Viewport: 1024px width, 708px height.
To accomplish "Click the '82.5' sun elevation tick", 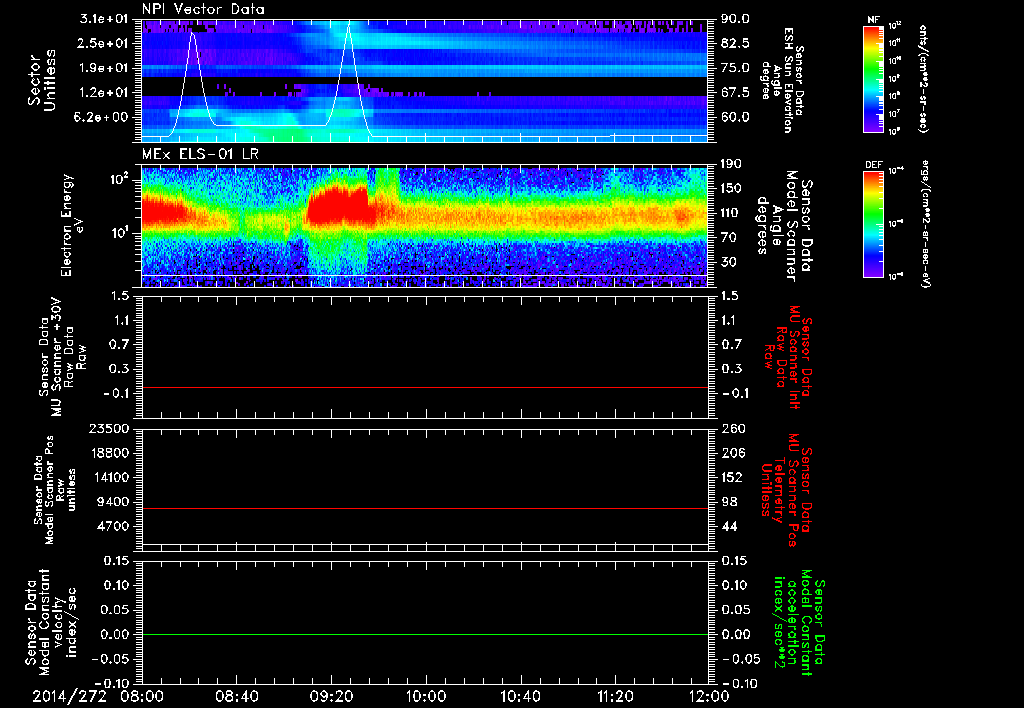I will click(x=735, y=43).
